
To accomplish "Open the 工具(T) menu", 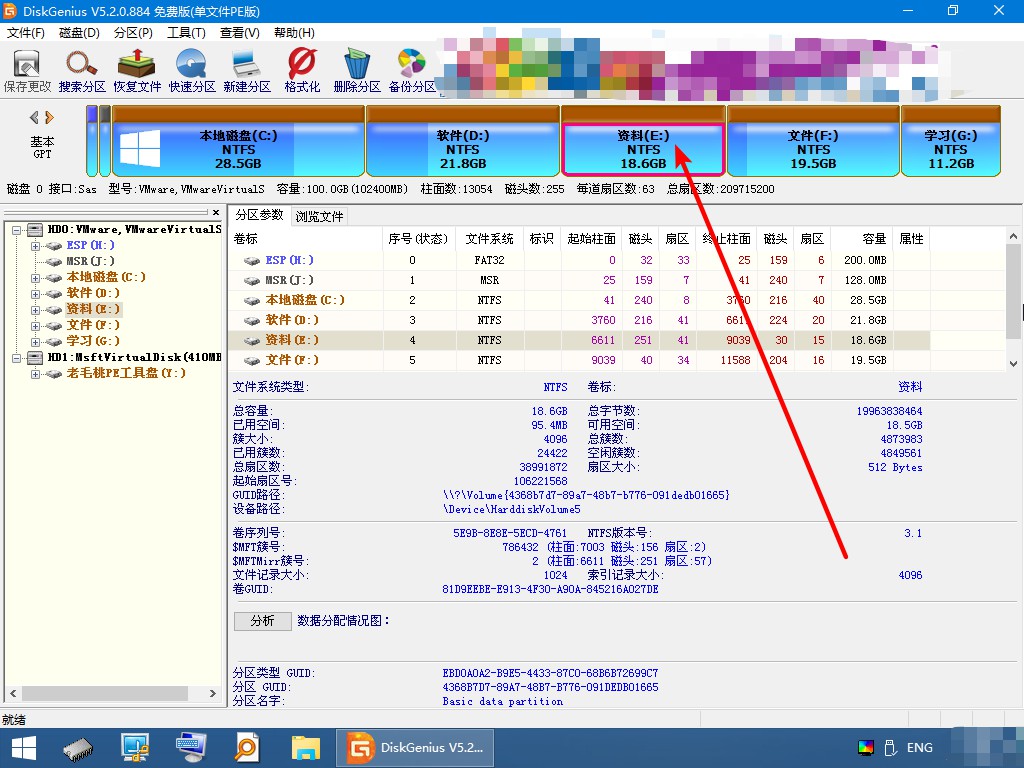I will click(186, 33).
